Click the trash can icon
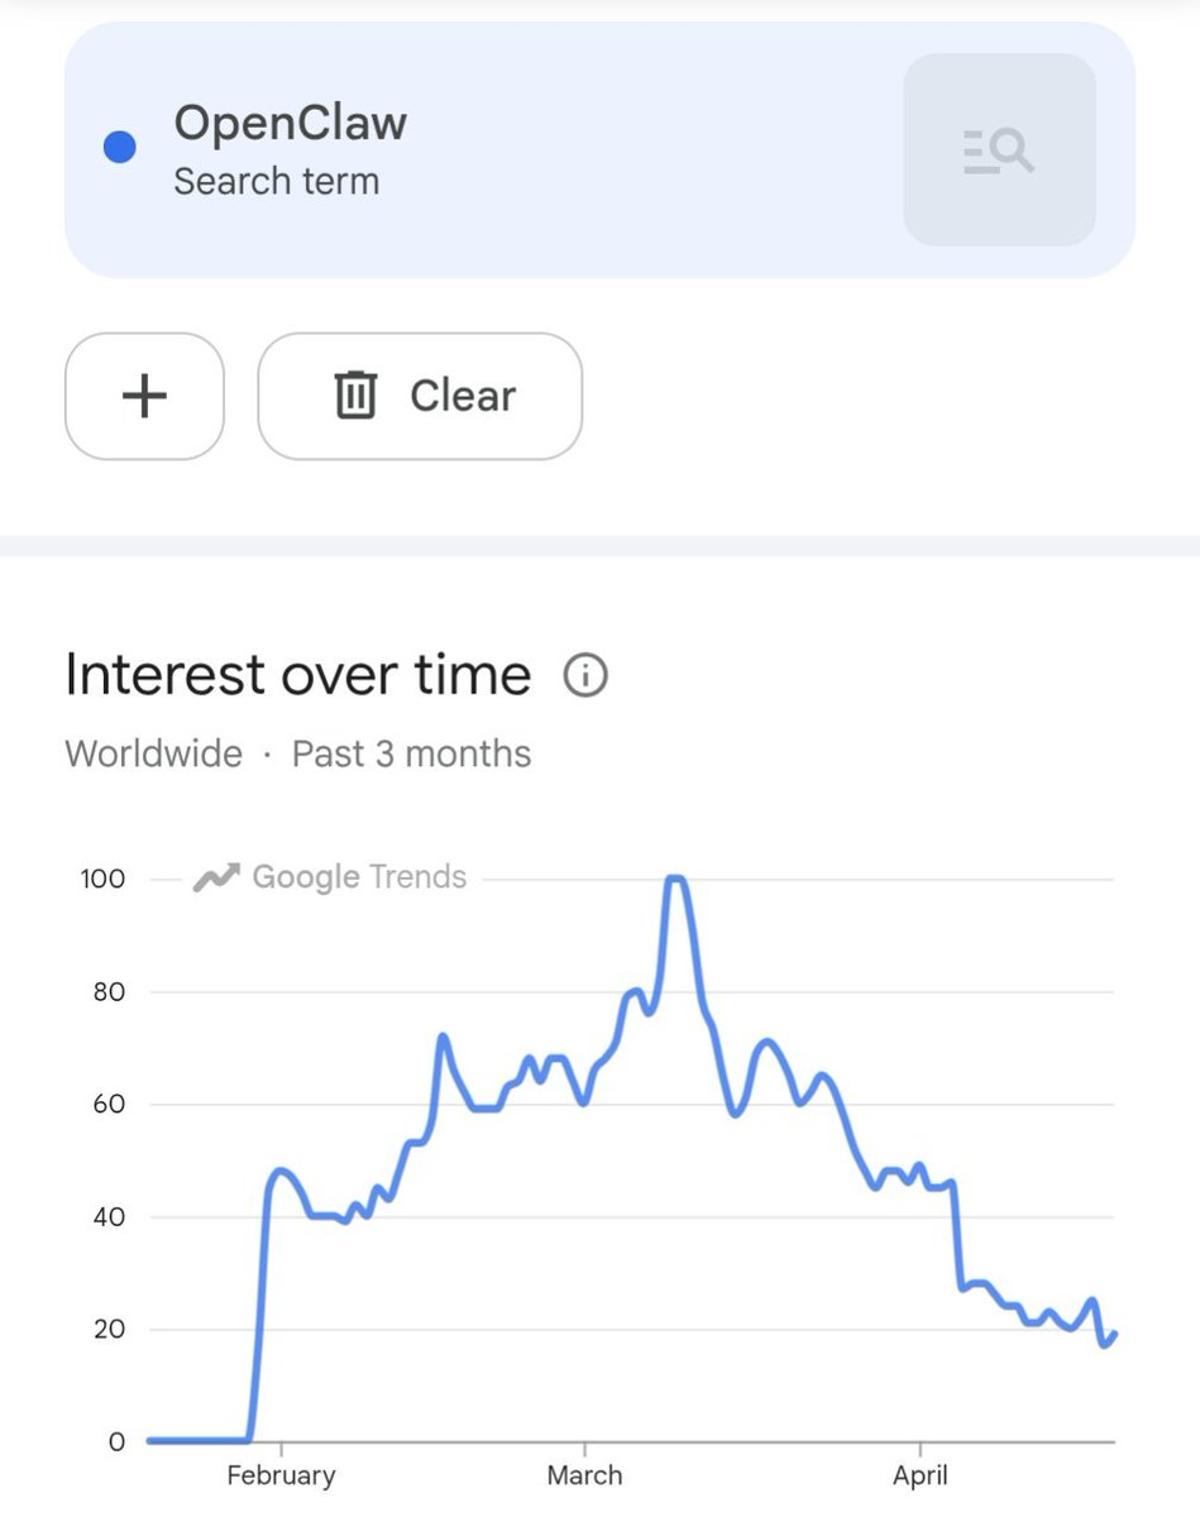This screenshot has width=1200, height=1517. (x=355, y=395)
